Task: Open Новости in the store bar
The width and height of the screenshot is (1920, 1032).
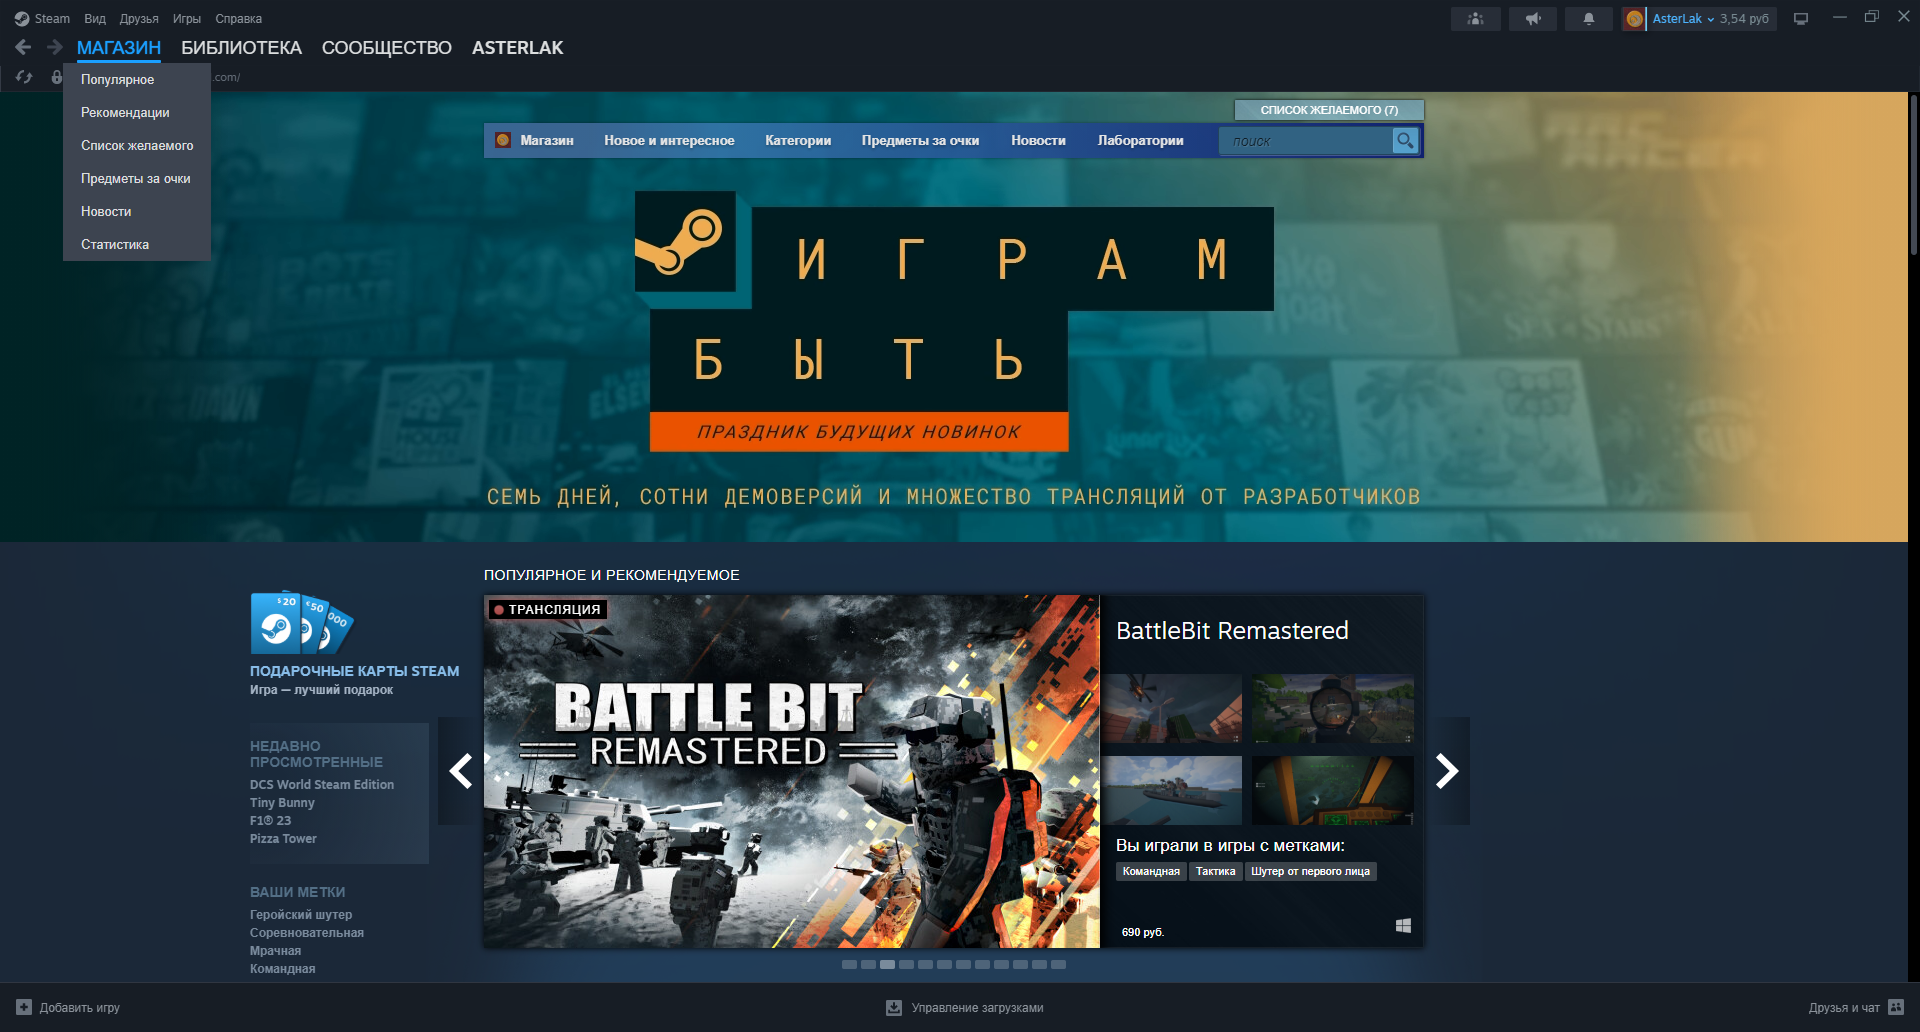Action: pyautogui.click(x=1038, y=141)
